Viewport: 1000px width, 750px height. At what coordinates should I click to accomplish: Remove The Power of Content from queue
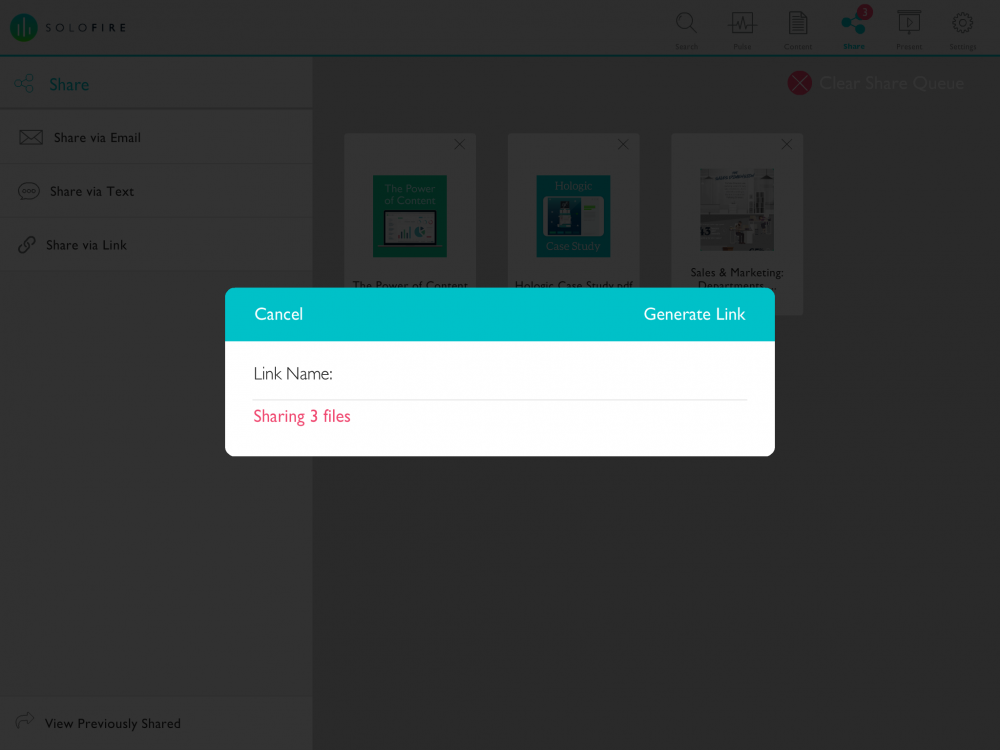(459, 145)
